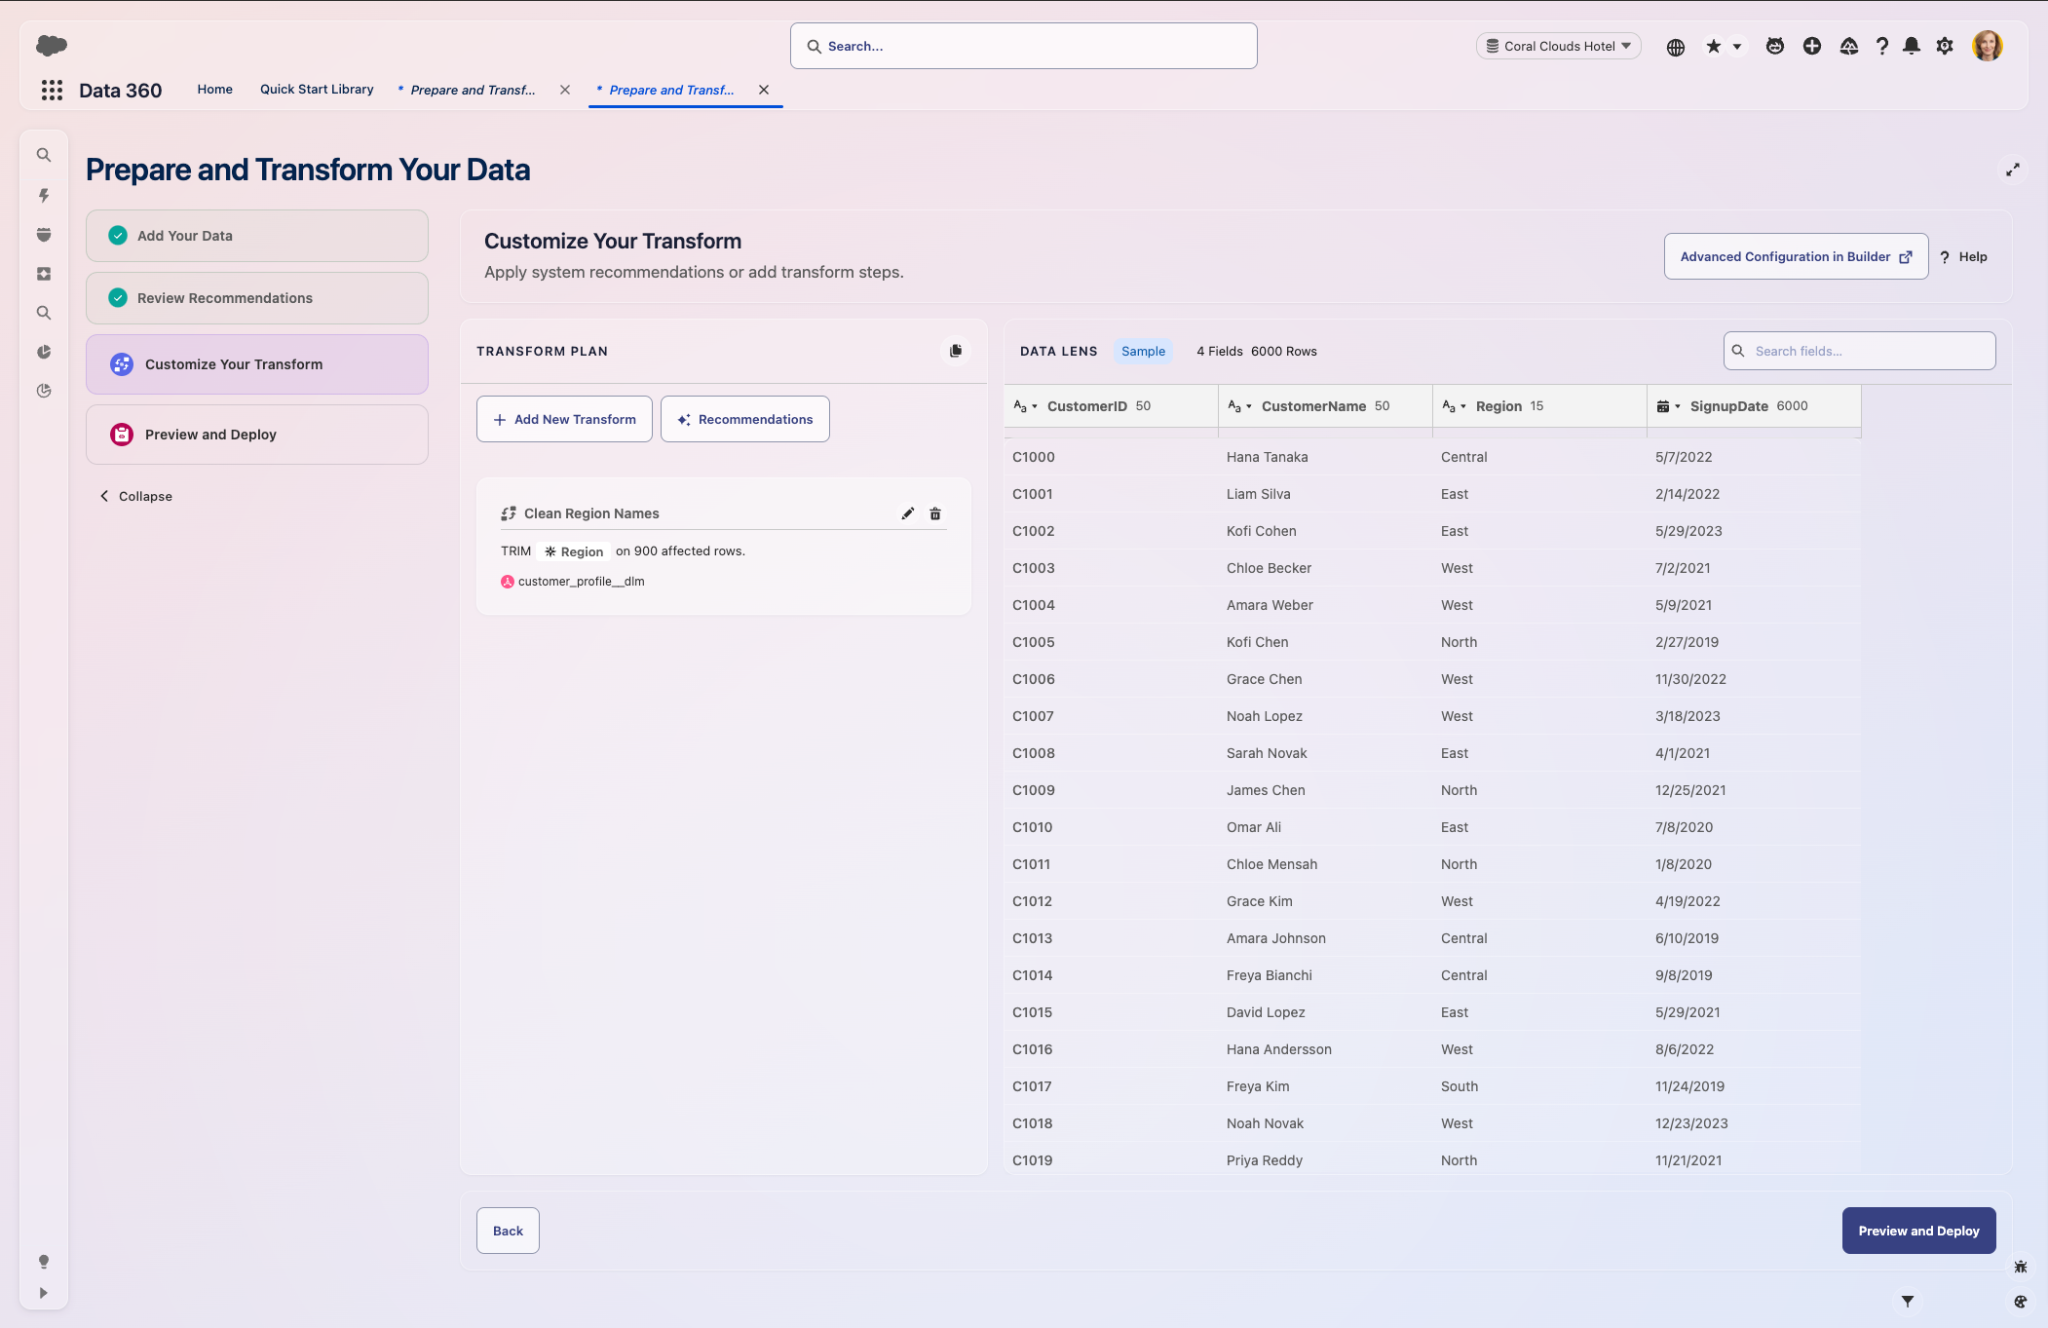2048x1328 pixels.
Task: Click the Salesforce cloud logo
Action: point(51,45)
